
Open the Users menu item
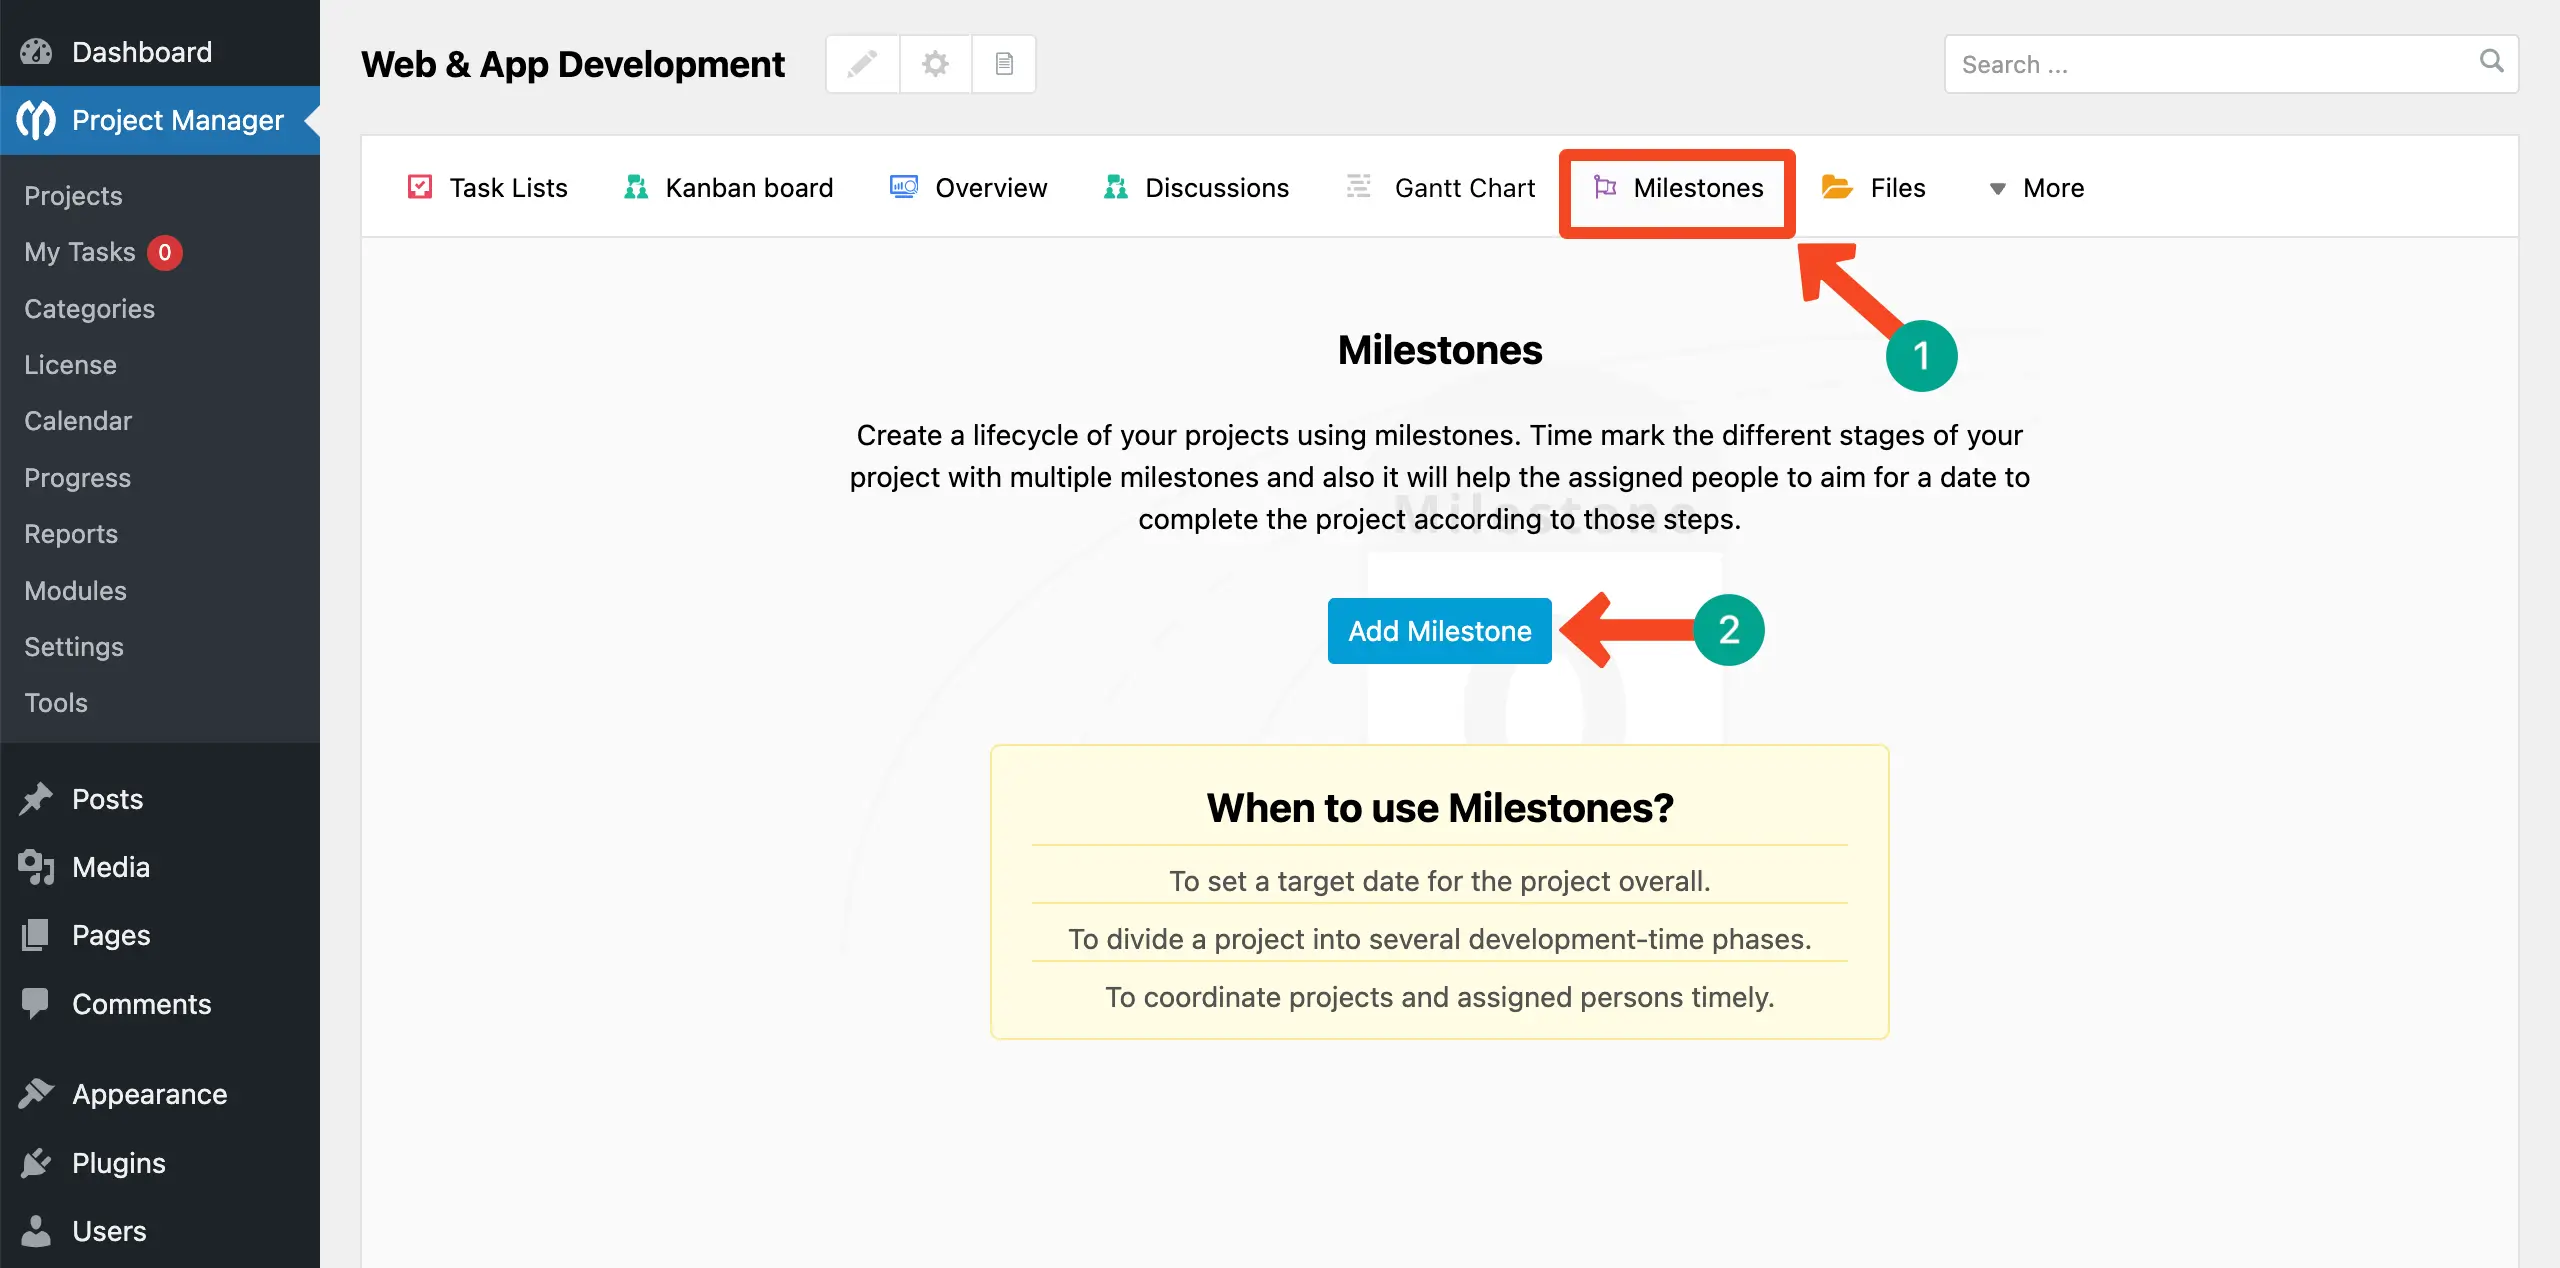click(109, 1231)
